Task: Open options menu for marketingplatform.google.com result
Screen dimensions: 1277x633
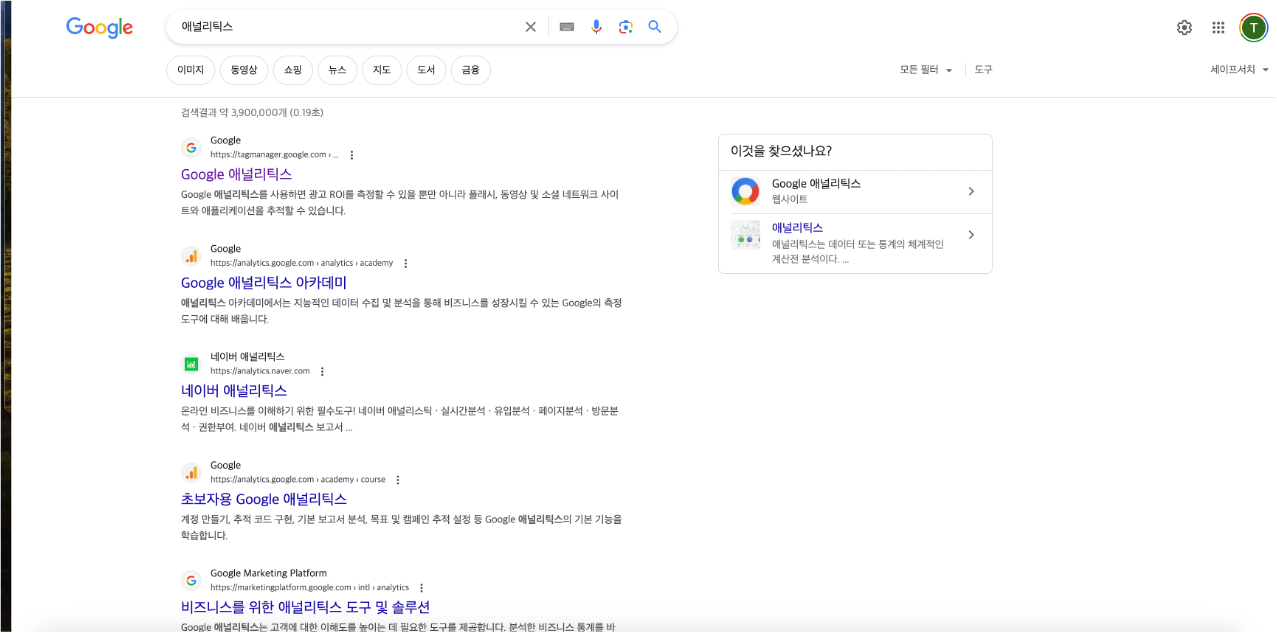Action: point(421,588)
